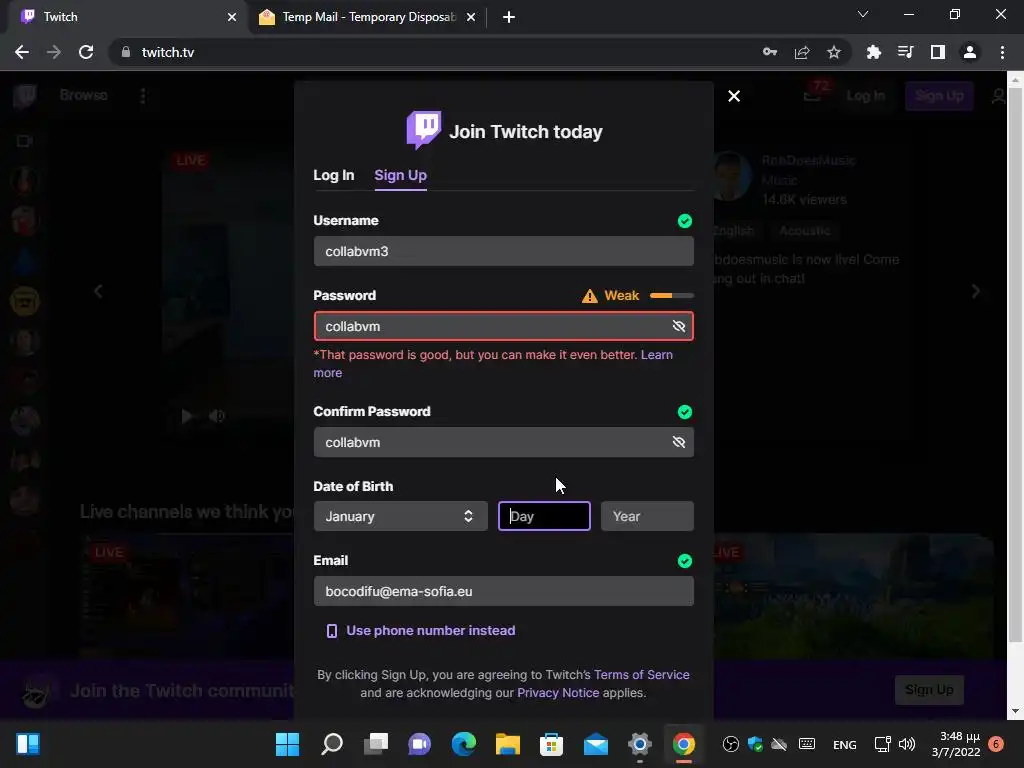1024x768 pixels.
Task: Open Task View on taskbar
Action: (x=376, y=744)
